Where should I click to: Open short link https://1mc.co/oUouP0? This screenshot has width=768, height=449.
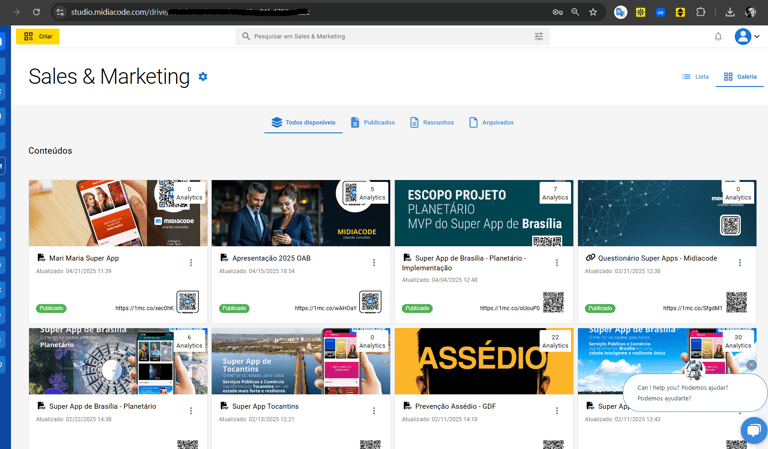pos(510,308)
